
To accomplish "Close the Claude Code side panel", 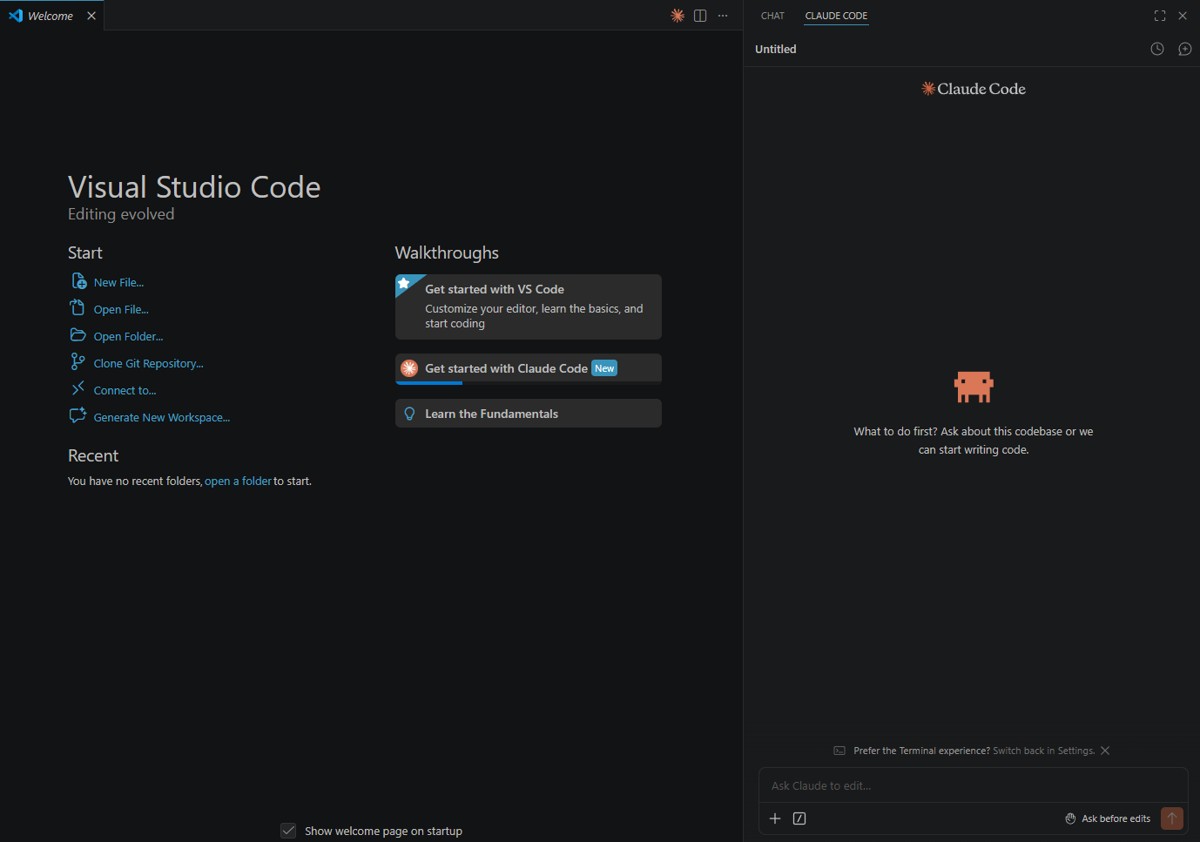I will 1182,16.
